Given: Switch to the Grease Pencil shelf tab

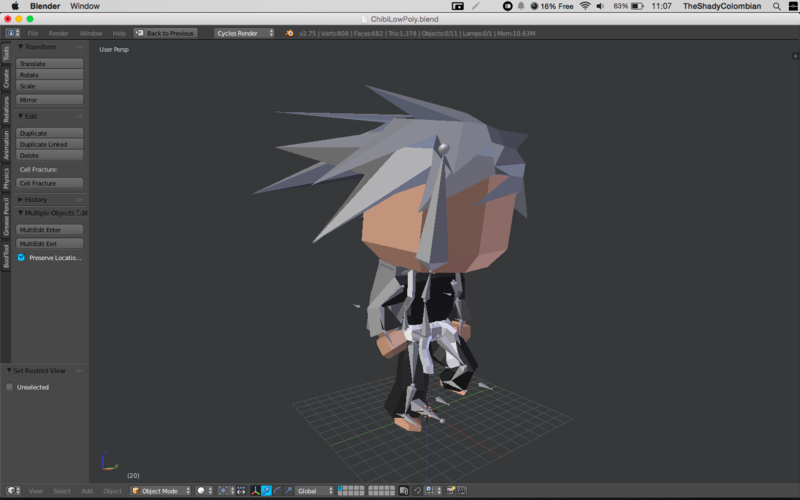Looking at the screenshot, I should click(x=6, y=217).
